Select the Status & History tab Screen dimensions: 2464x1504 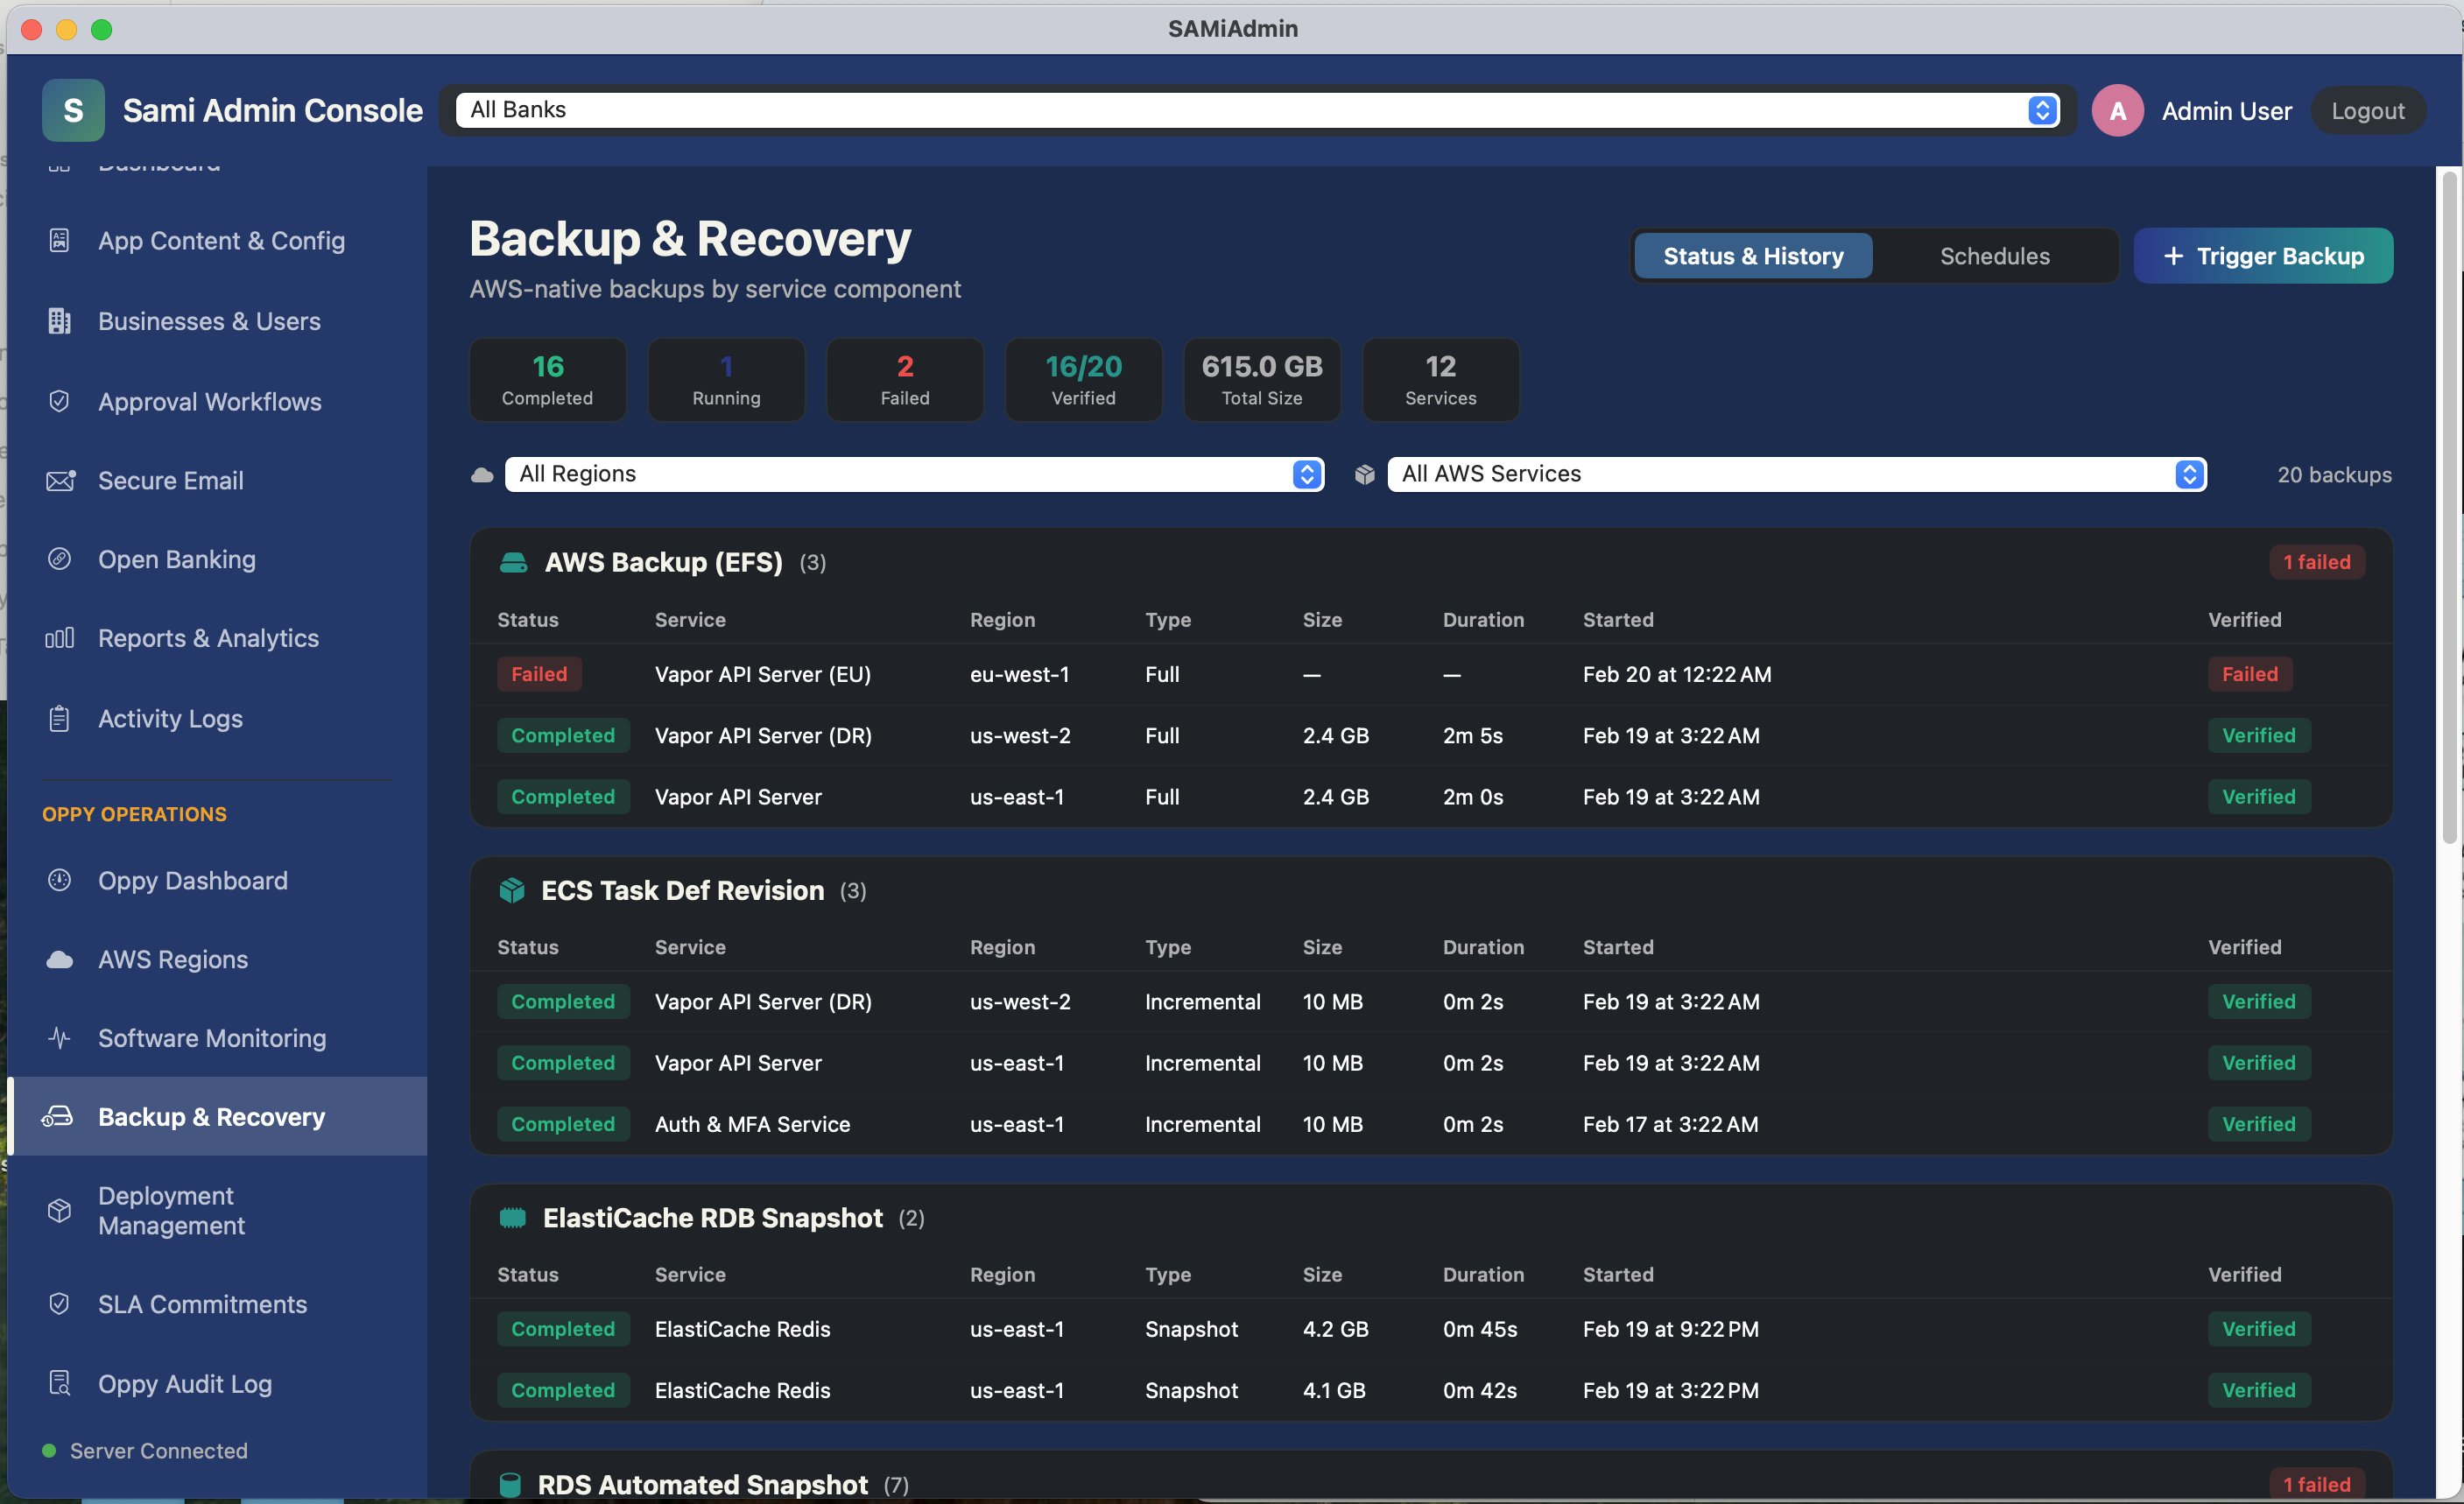(x=1752, y=255)
